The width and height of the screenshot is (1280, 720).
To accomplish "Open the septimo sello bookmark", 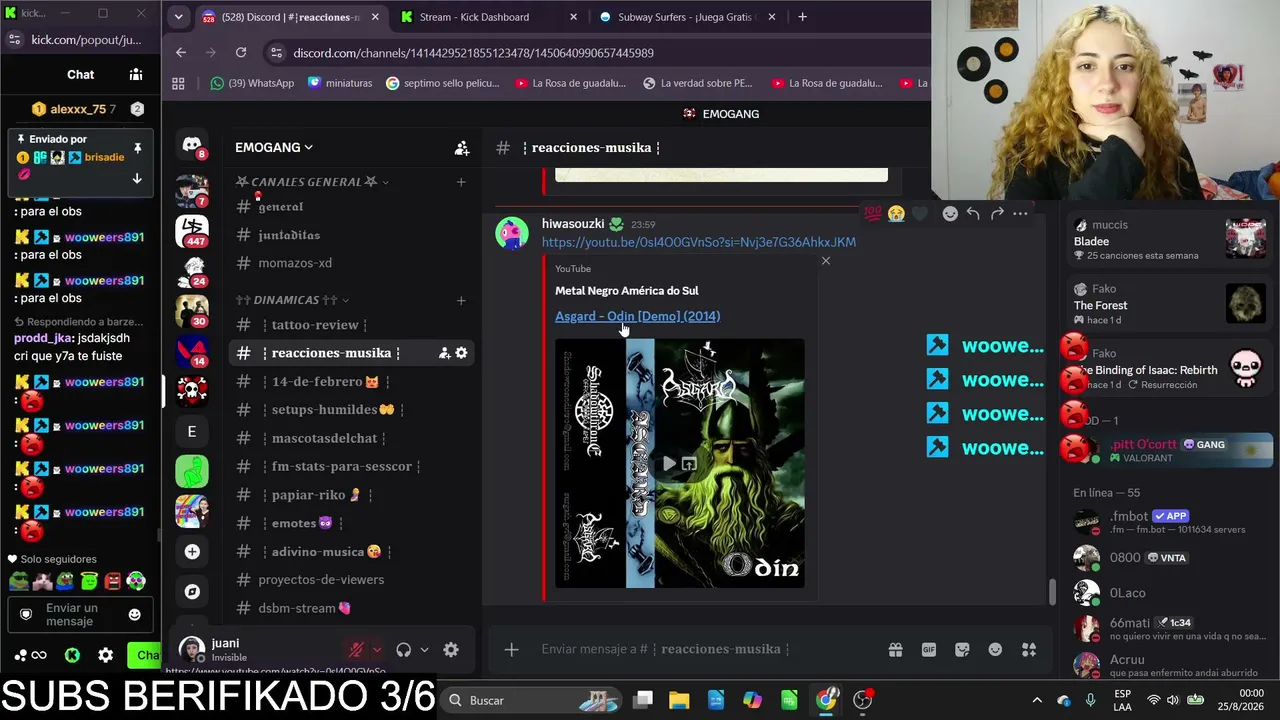I will (x=442, y=84).
